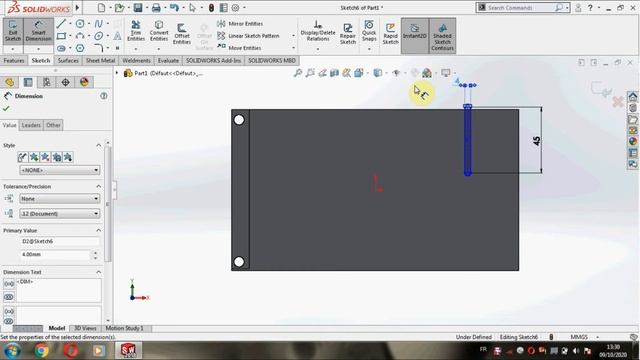The image size is (640, 360).
Task: Click the Zoom to Fit icon
Action: pos(298,73)
